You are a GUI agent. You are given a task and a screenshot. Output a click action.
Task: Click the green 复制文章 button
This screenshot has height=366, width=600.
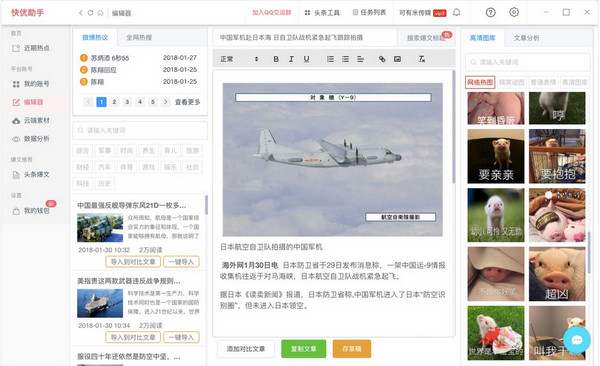tap(303, 349)
